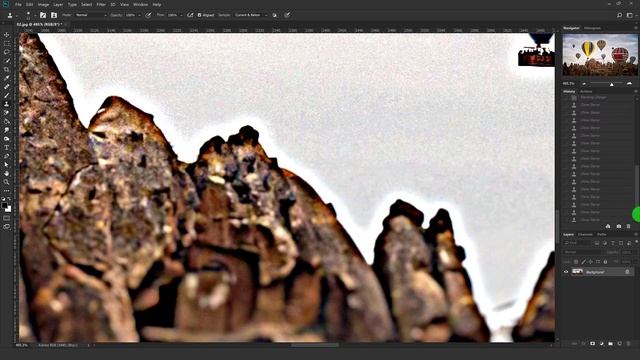Screen dimensions: 640x360
Task: Click the Search icon in top right
Action: click(620, 15)
